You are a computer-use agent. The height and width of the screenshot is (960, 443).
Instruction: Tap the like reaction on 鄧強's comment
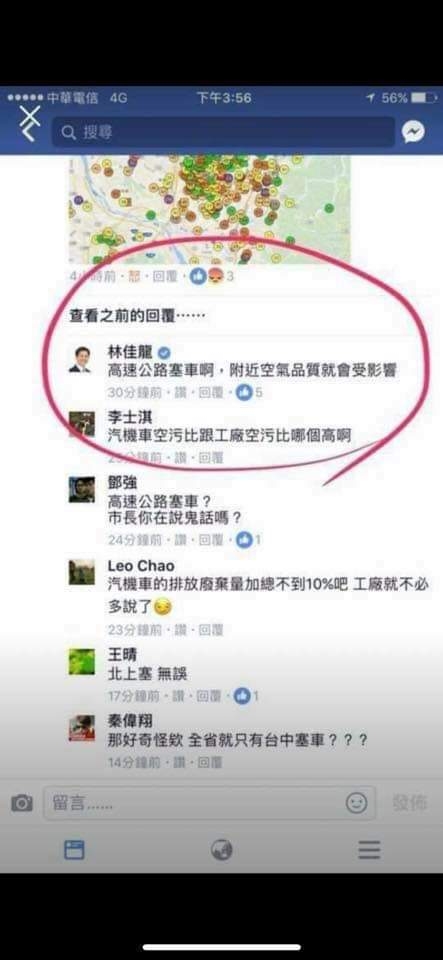coord(248,540)
